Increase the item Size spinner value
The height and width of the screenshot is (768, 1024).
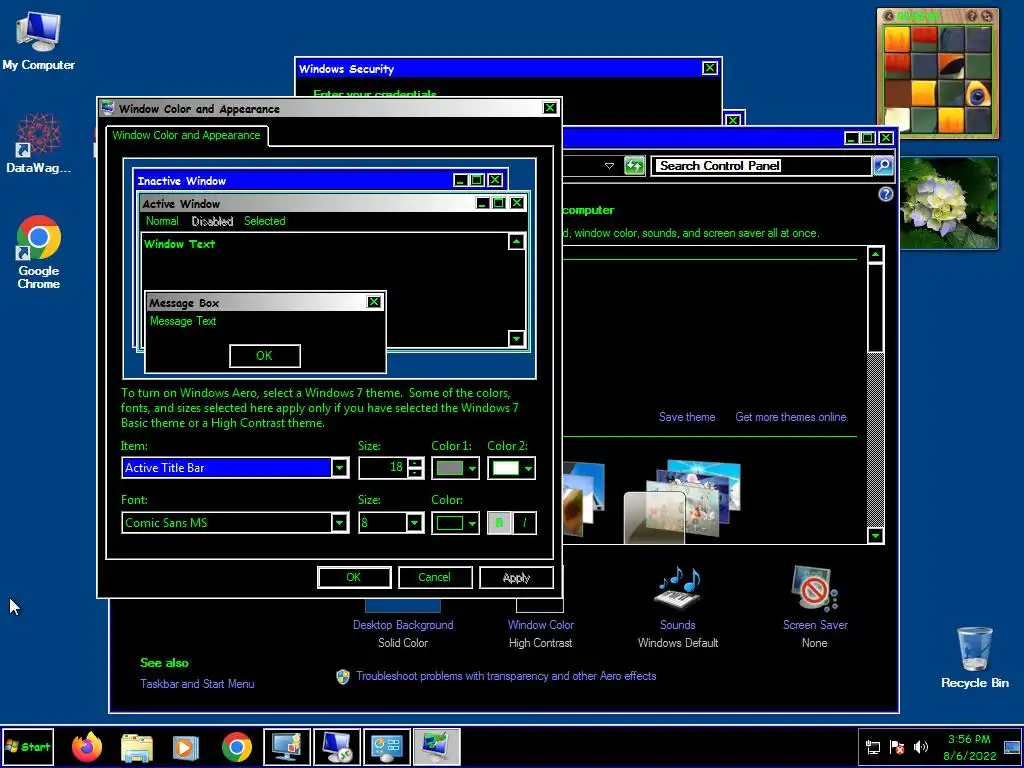(415, 463)
